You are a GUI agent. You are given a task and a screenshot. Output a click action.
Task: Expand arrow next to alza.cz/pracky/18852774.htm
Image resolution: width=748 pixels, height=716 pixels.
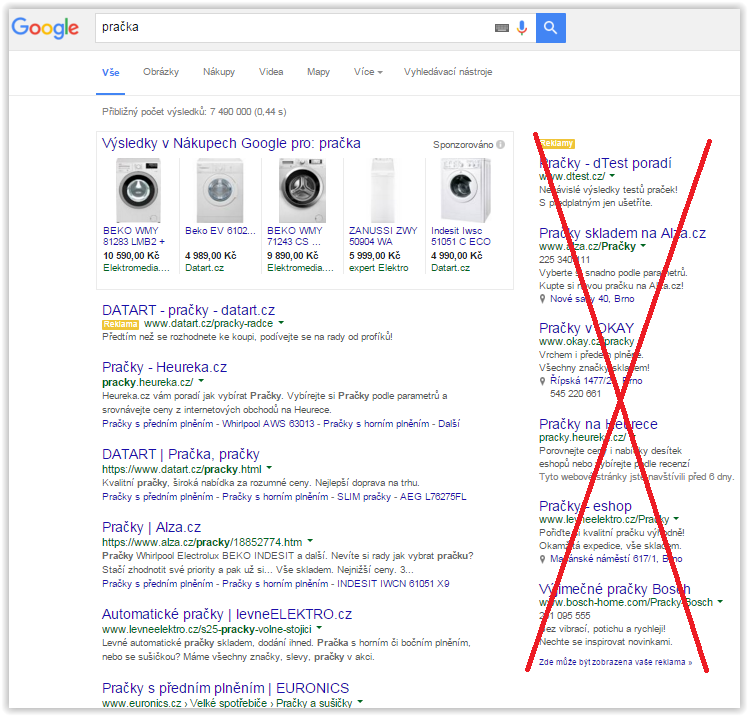pos(311,540)
